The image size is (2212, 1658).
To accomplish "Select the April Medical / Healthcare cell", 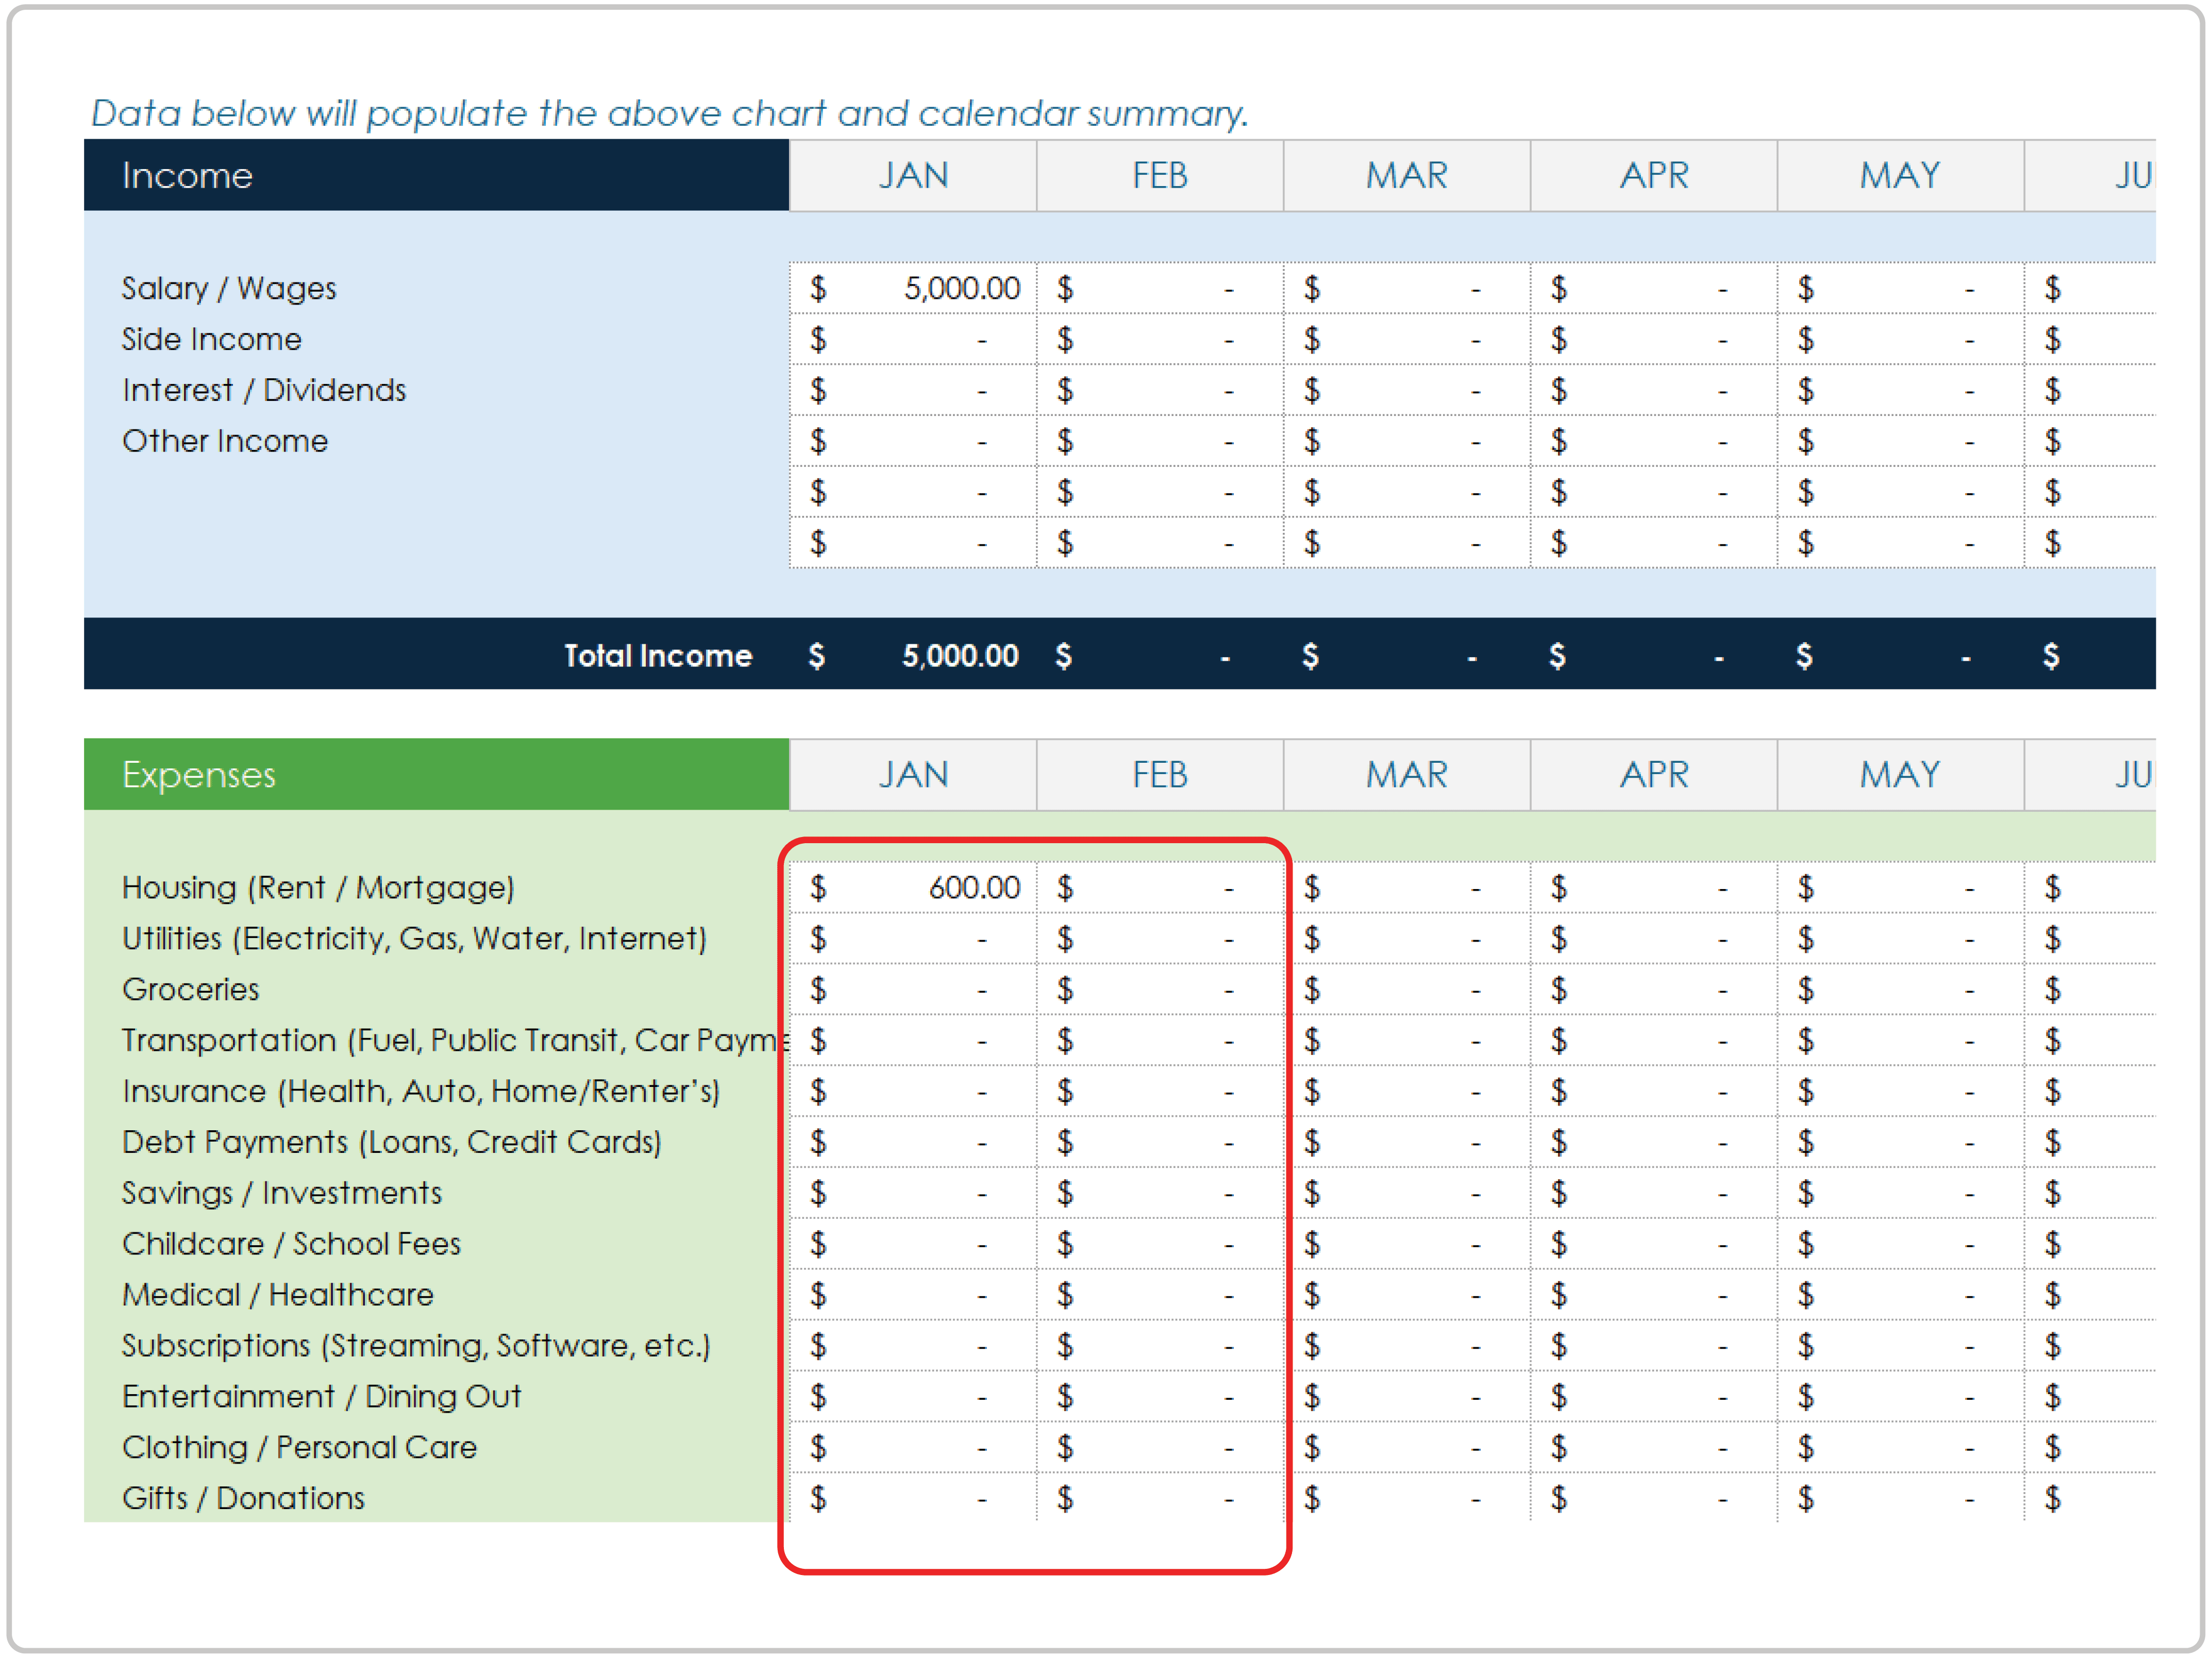I will (x=1653, y=1295).
